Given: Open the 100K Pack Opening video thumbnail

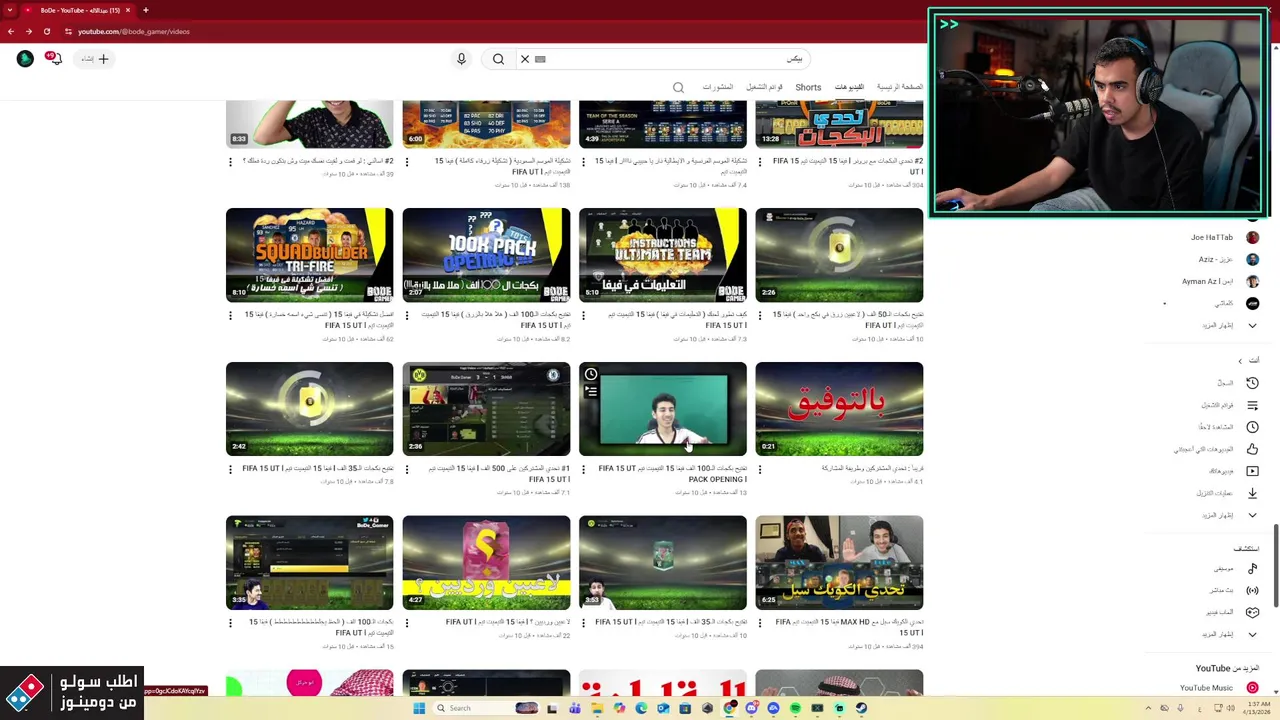Looking at the screenshot, I should 486,255.
